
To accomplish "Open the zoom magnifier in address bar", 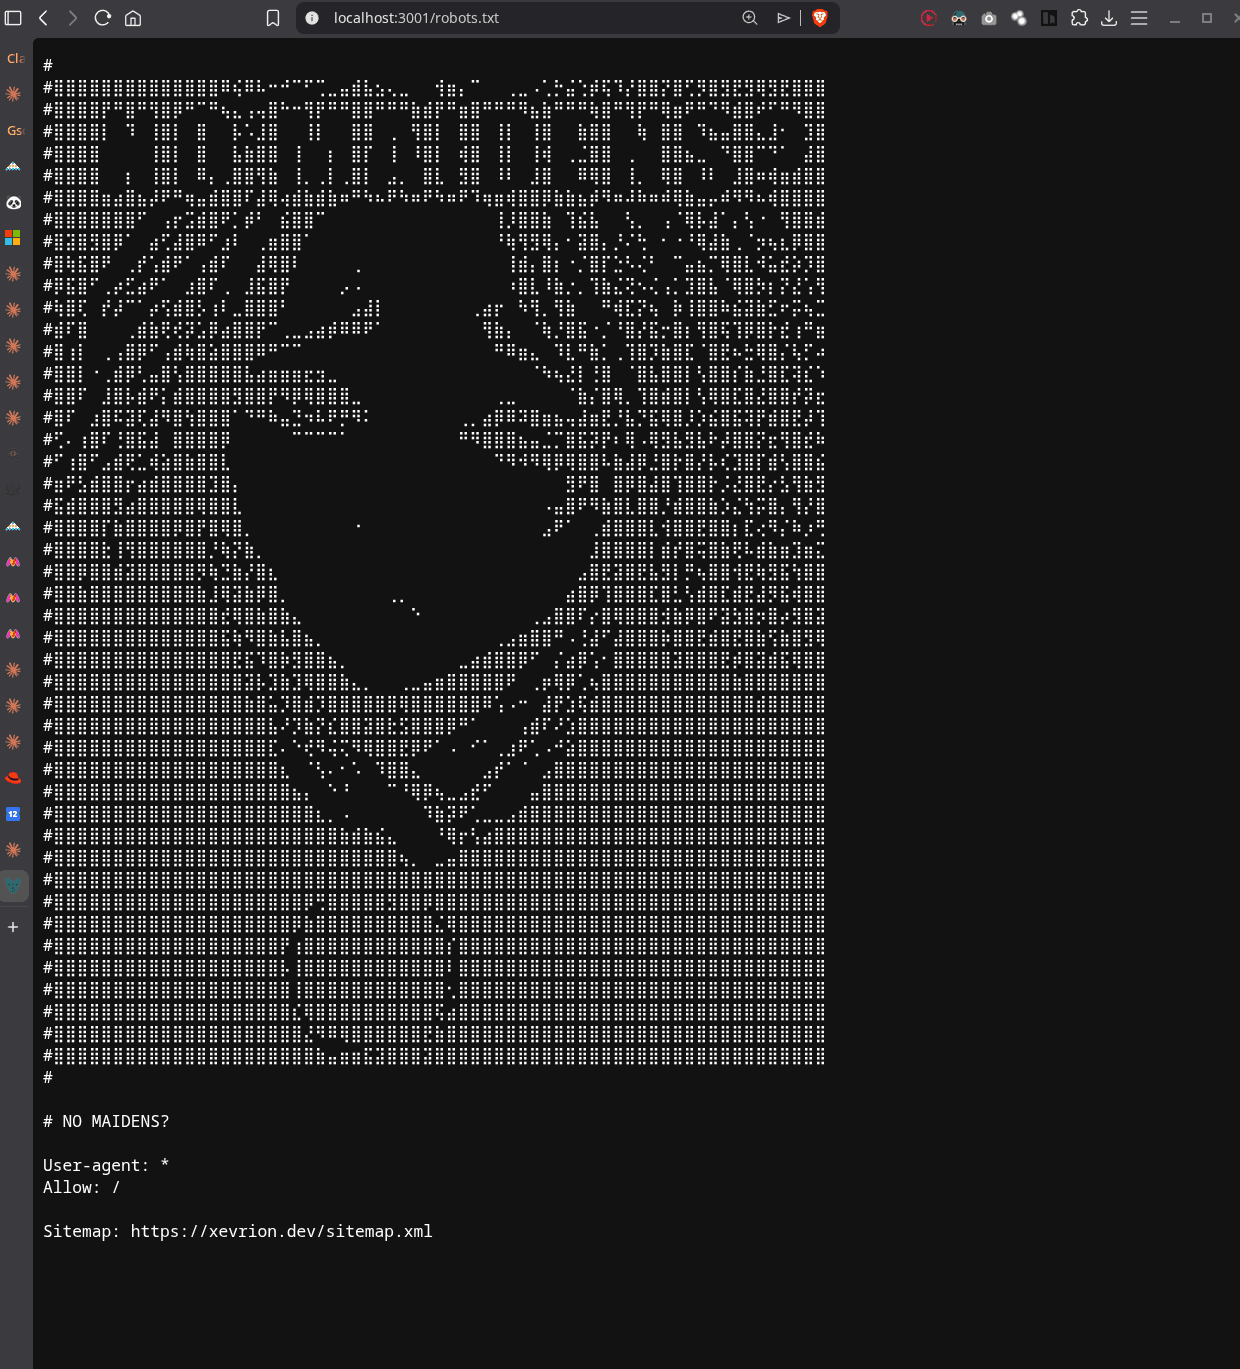I will (750, 18).
